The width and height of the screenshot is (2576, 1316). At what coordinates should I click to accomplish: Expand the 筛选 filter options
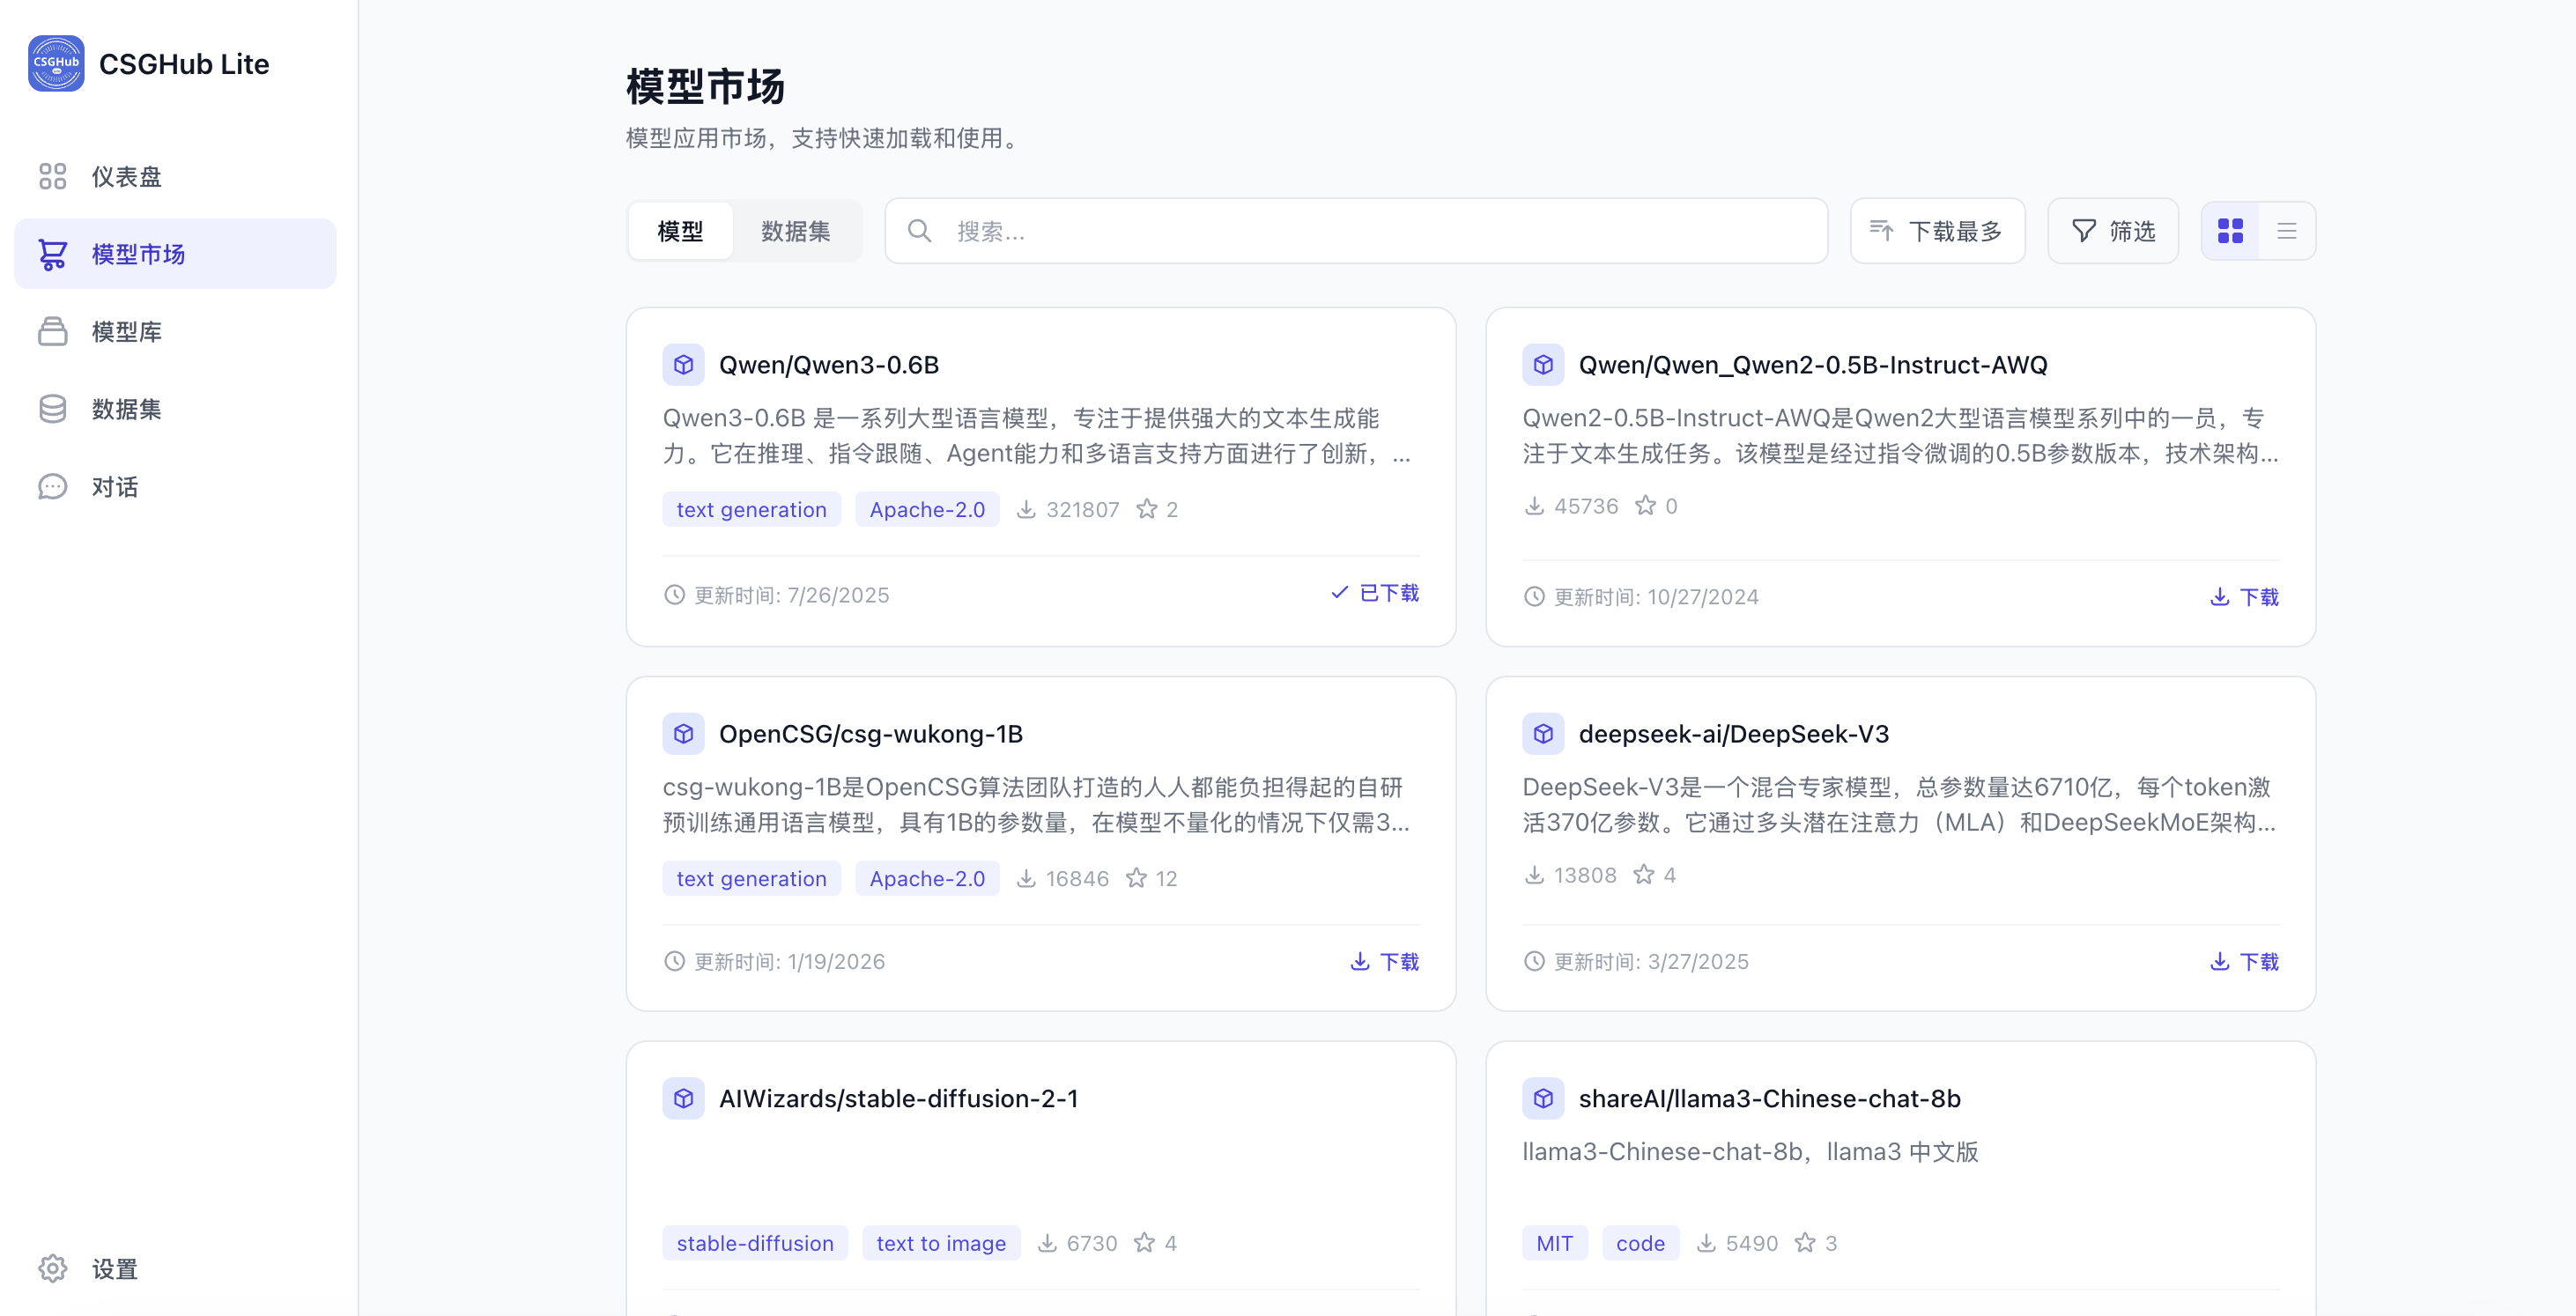(2112, 231)
